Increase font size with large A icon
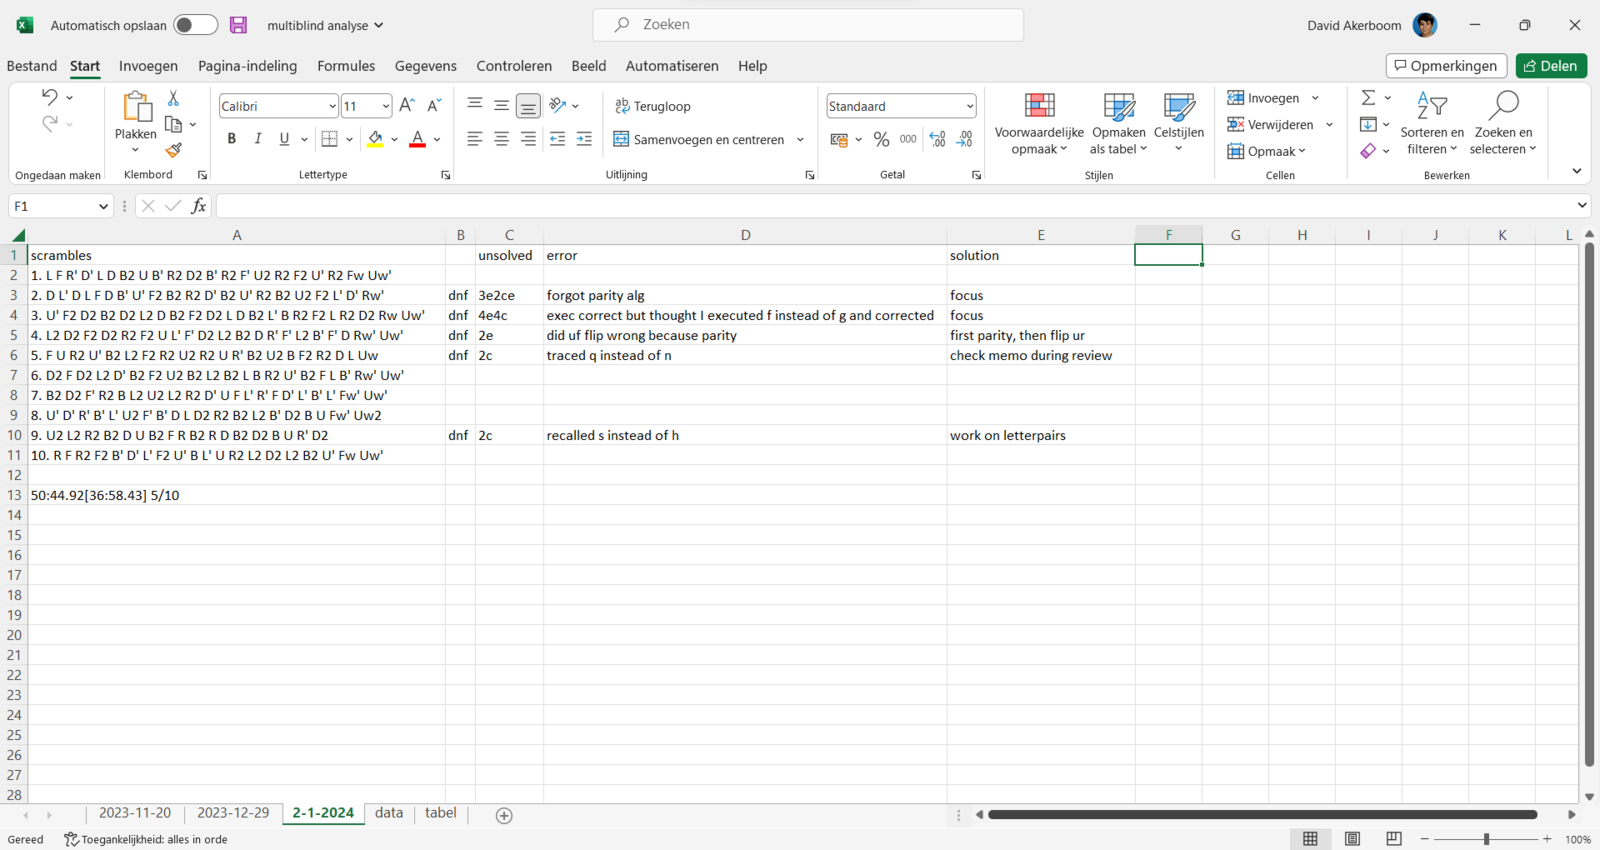The height and width of the screenshot is (850, 1600). click(407, 105)
